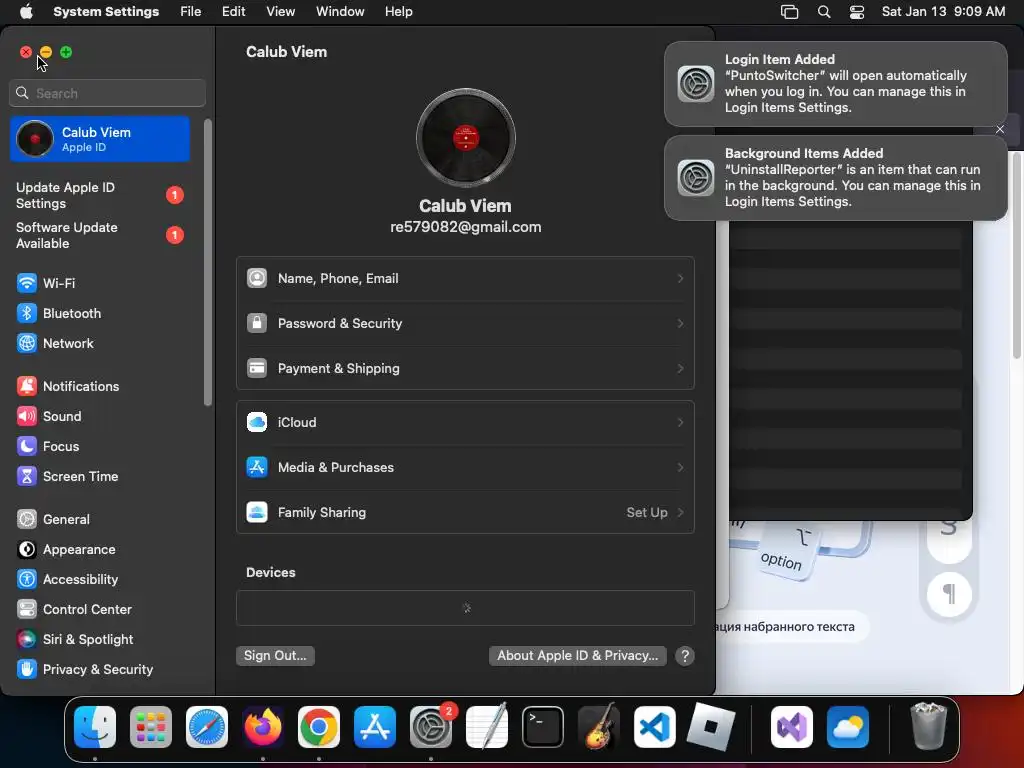1024x768 pixels.
Task: Open TextEdit from the Dock
Action: point(487,727)
